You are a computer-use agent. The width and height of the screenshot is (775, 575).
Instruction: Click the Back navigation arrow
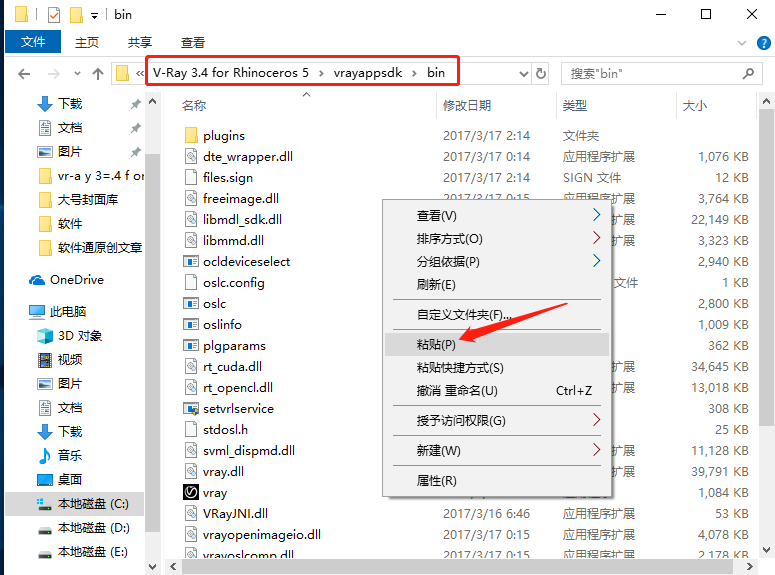tap(24, 74)
